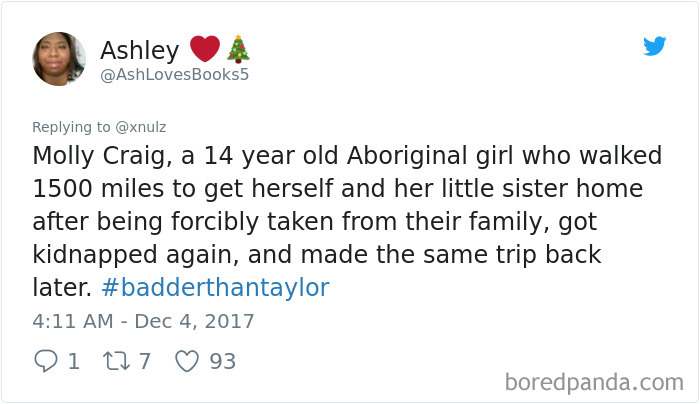The height and width of the screenshot is (404, 700).
Task: Open the 4:11 AM - Dec 4, 2017 timestamp
Action: pos(143,321)
